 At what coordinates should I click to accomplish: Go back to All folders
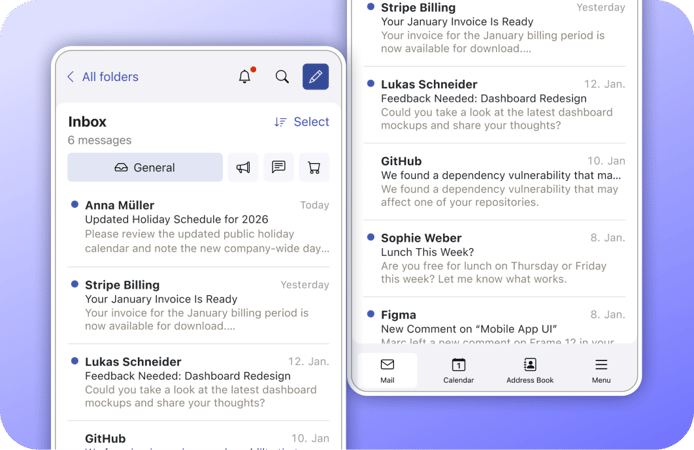pyautogui.click(x=102, y=77)
